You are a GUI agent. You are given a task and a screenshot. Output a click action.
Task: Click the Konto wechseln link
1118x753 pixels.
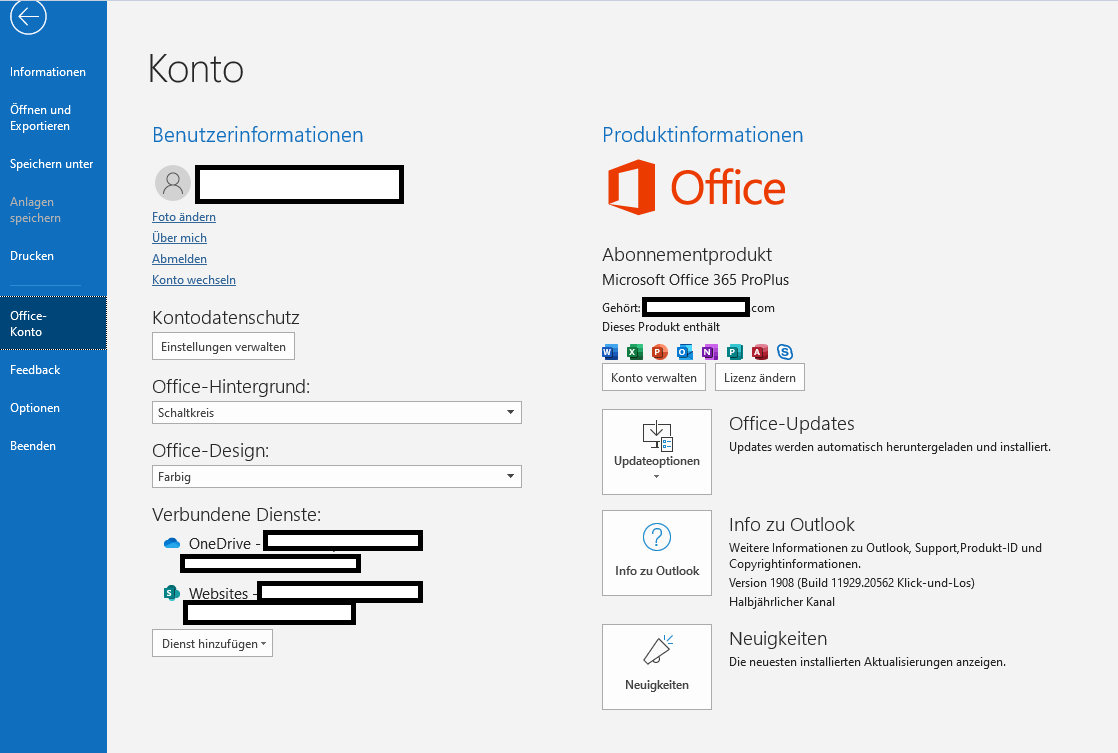coord(194,280)
